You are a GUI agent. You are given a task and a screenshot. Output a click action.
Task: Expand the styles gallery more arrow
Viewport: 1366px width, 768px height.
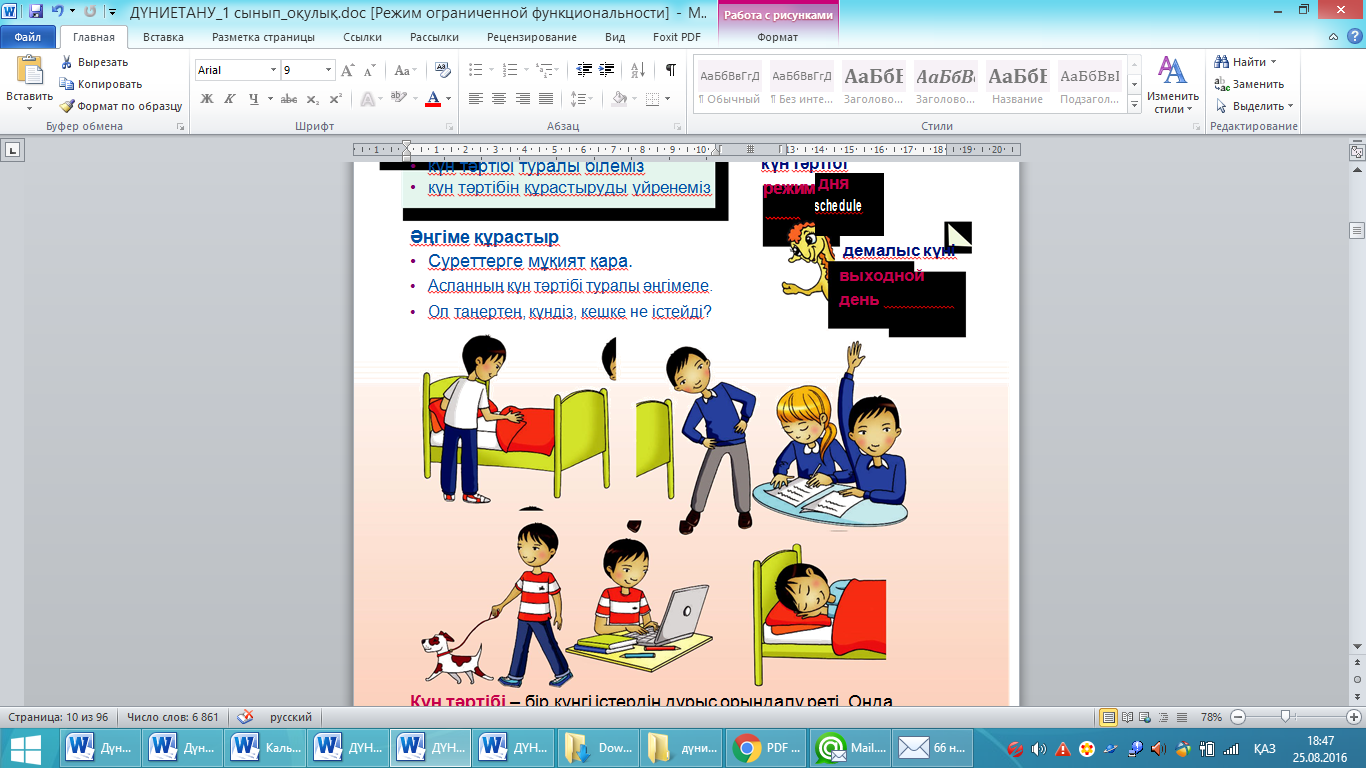click(1134, 106)
